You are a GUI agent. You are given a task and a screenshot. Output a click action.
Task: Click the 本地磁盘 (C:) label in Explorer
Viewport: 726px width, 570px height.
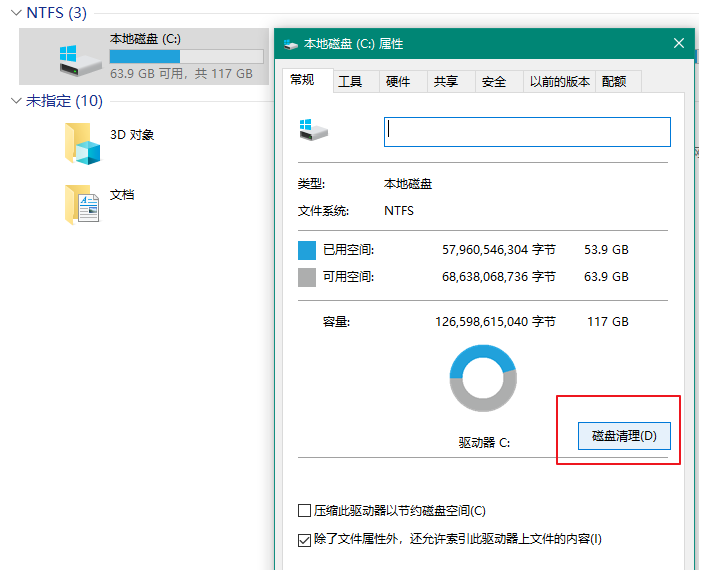145,38
